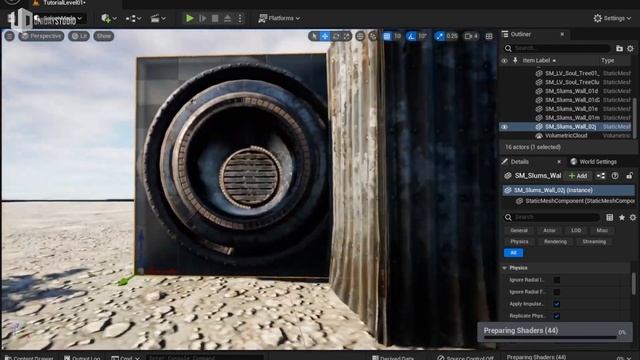Open the Lit view mode menu
The height and width of the screenshot is (360, 640).
point(79,36)
